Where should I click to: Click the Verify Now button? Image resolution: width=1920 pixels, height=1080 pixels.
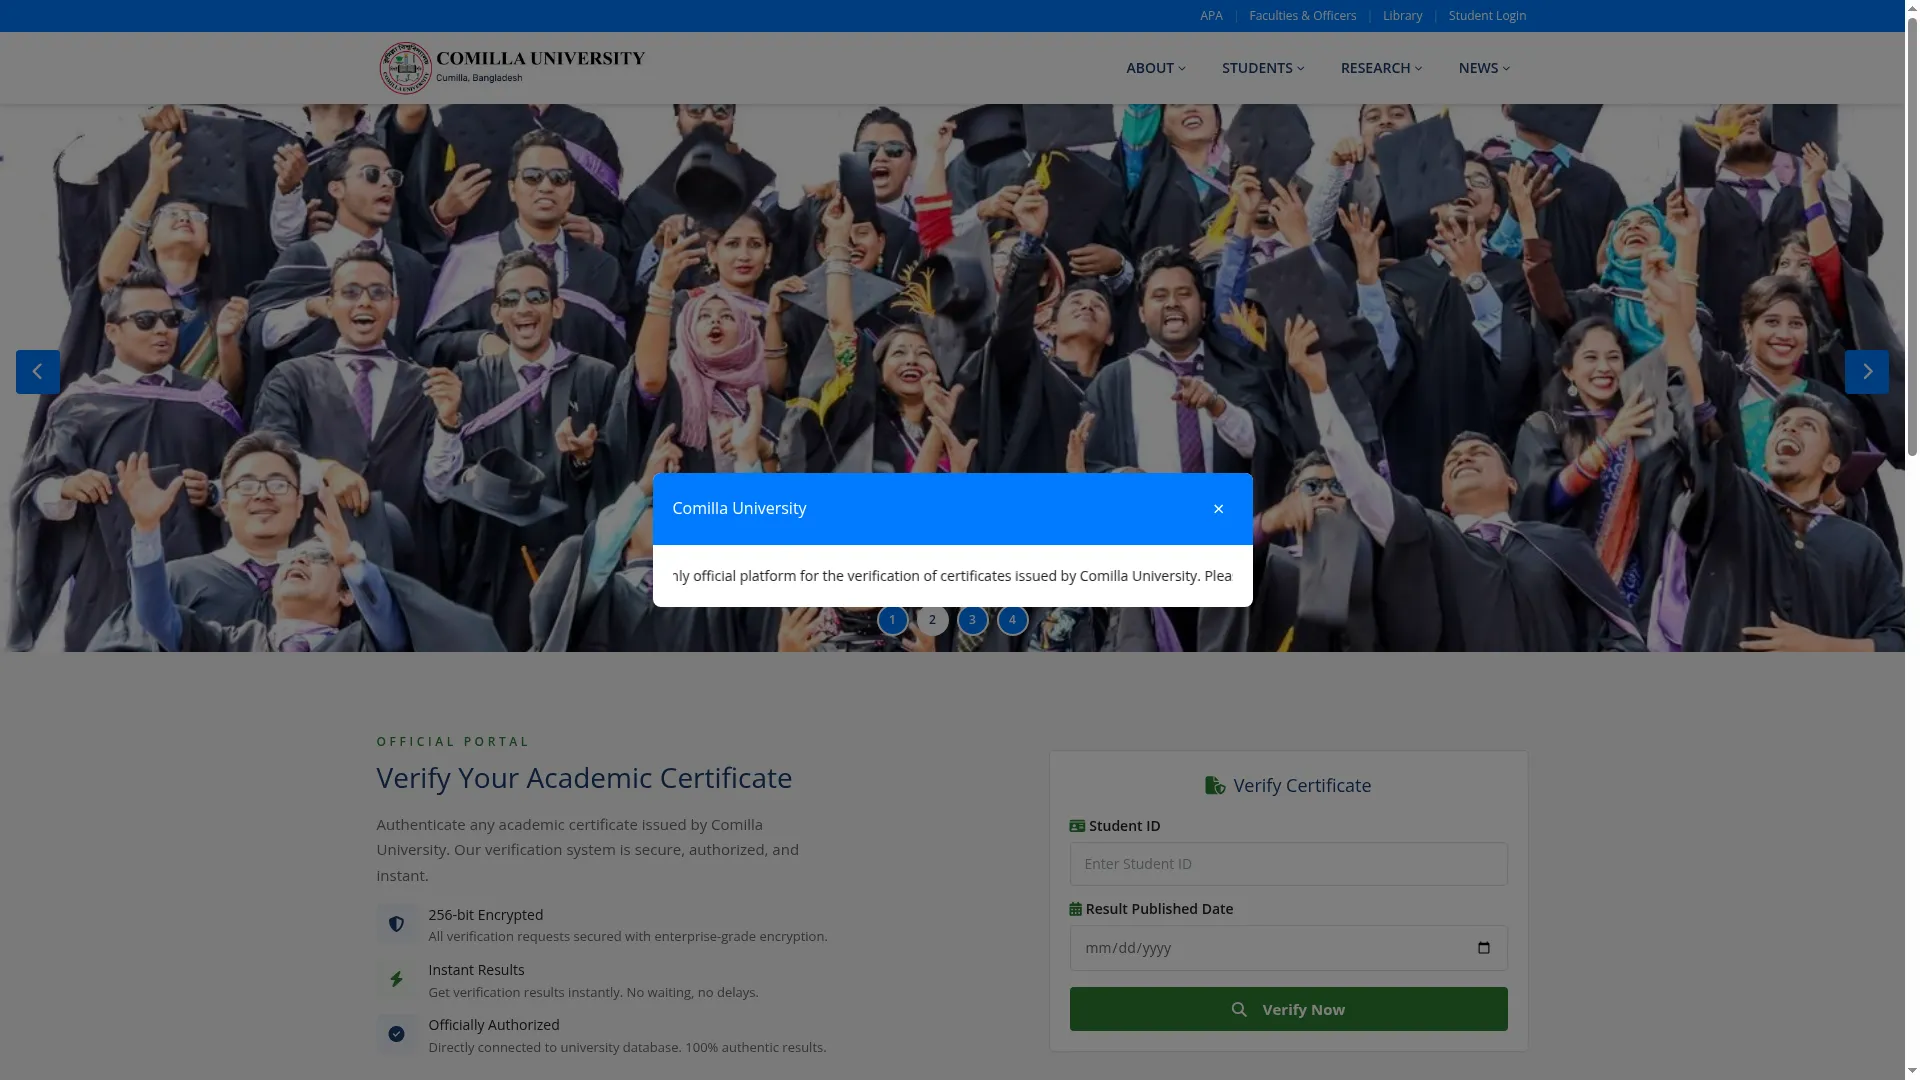click(1288, 1009)
